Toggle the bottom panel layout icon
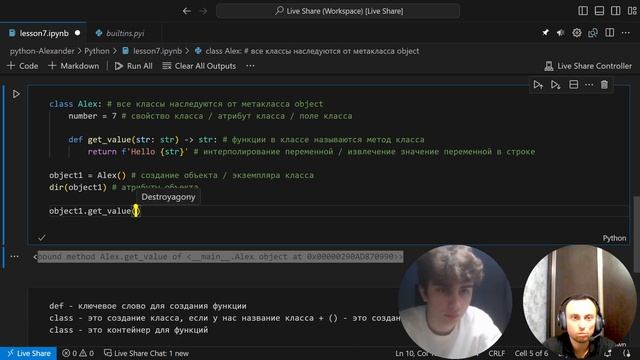Image resolution: width=640 pixels, height=360 pixels. [599, 11]
